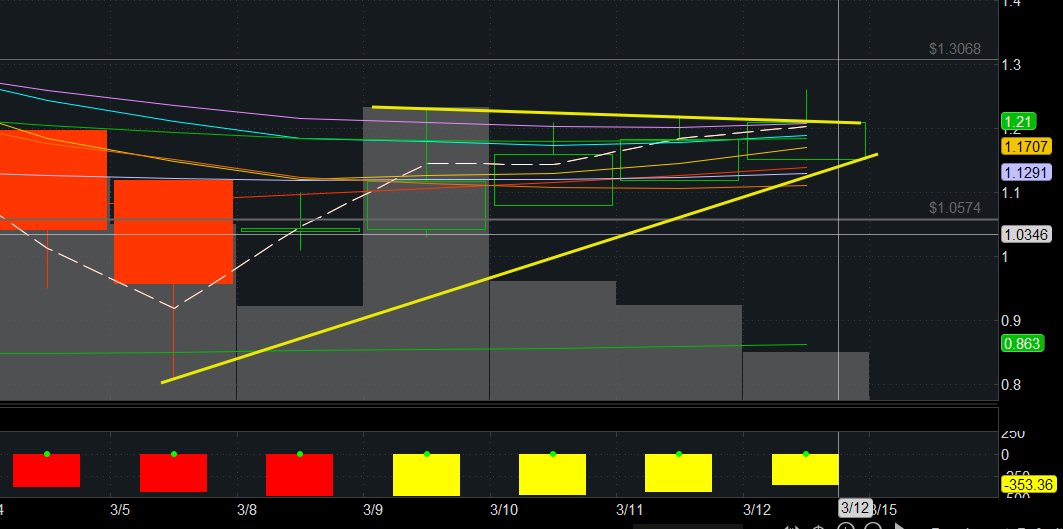Click the red indicator bar for 3/5

174,473
